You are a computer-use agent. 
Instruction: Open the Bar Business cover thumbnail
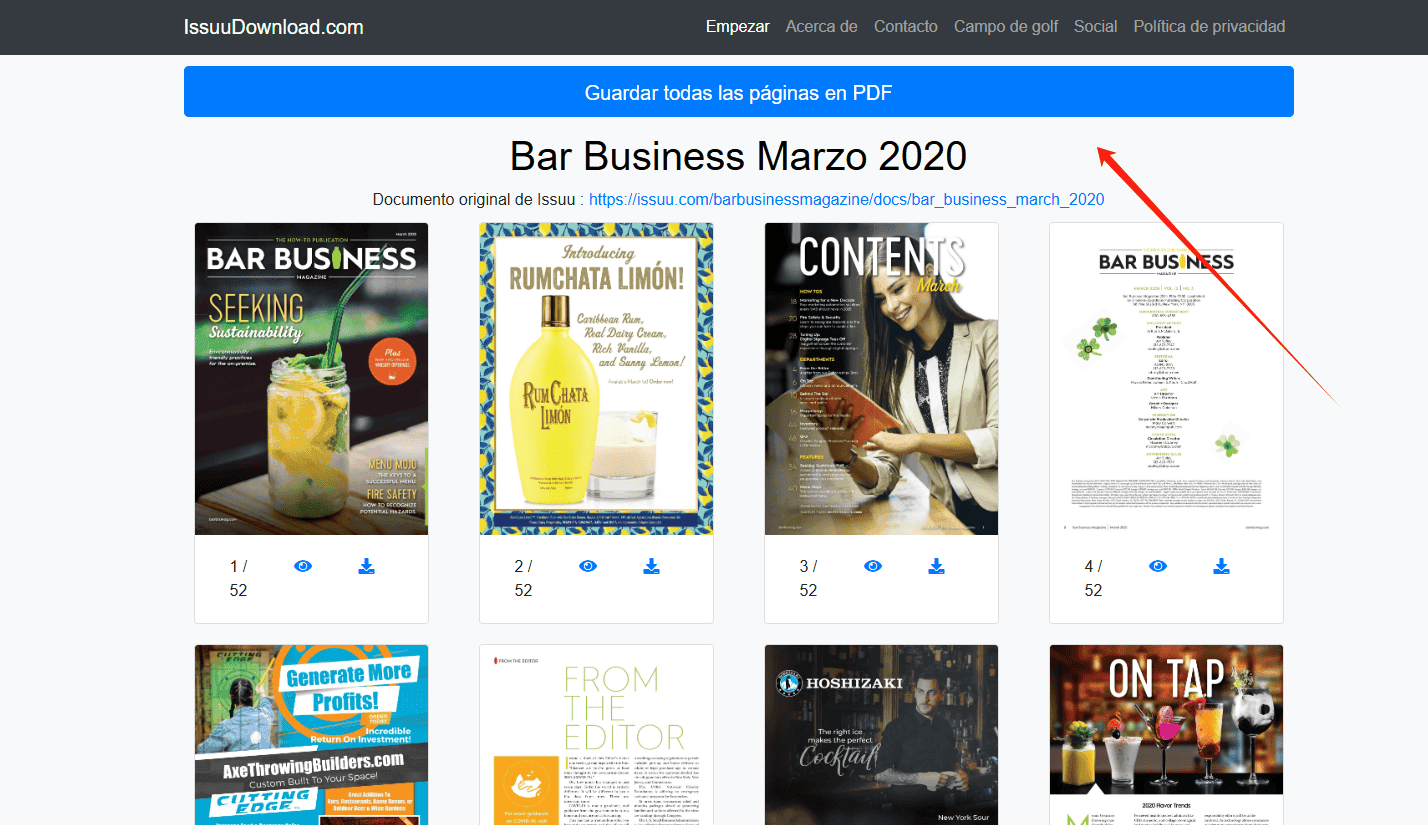point(311,379)
